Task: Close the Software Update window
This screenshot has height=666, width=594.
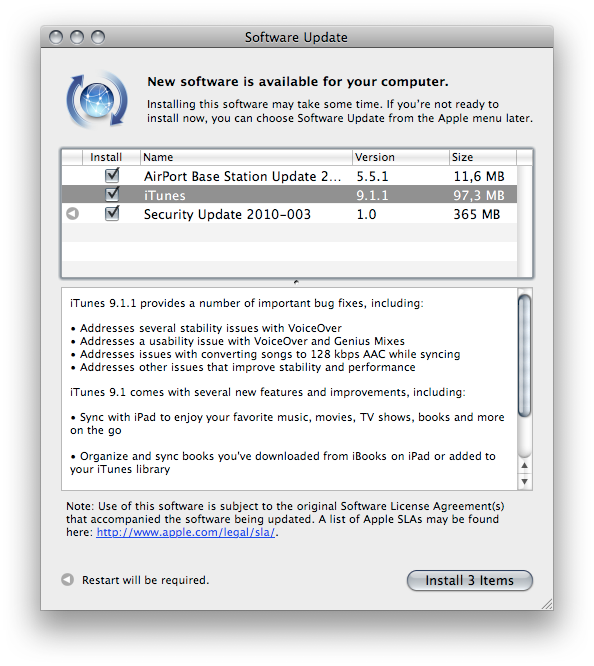Action: pyautogui.click(x=56, y=37)
